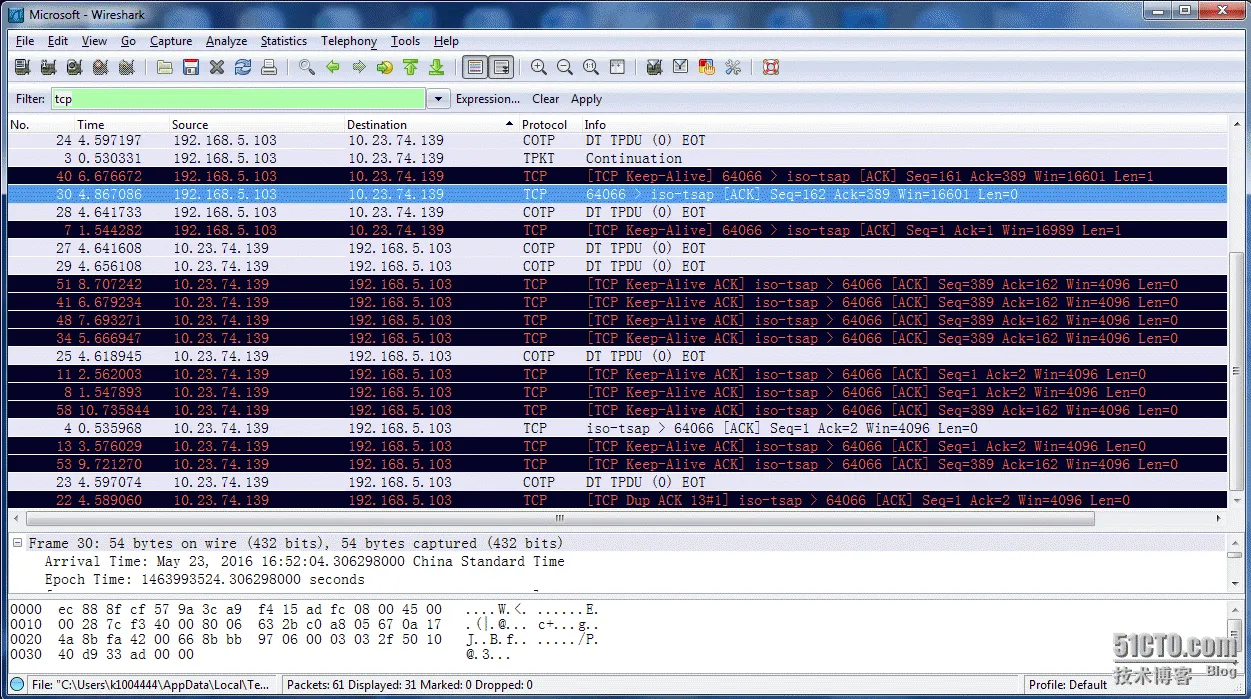
Task: Stop the running capture icon
Action: (x=100, y=67)
